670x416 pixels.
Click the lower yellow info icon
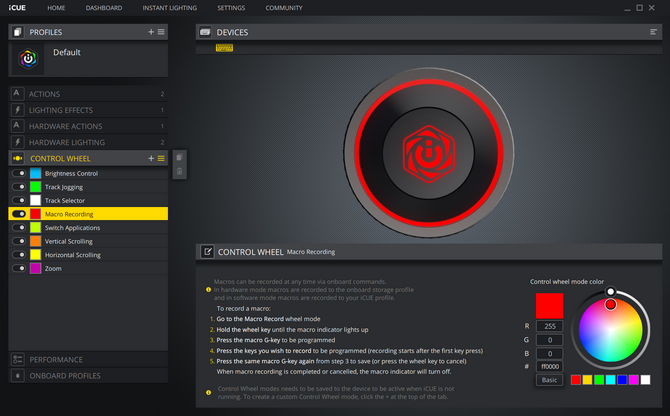(x=209, y=392)
